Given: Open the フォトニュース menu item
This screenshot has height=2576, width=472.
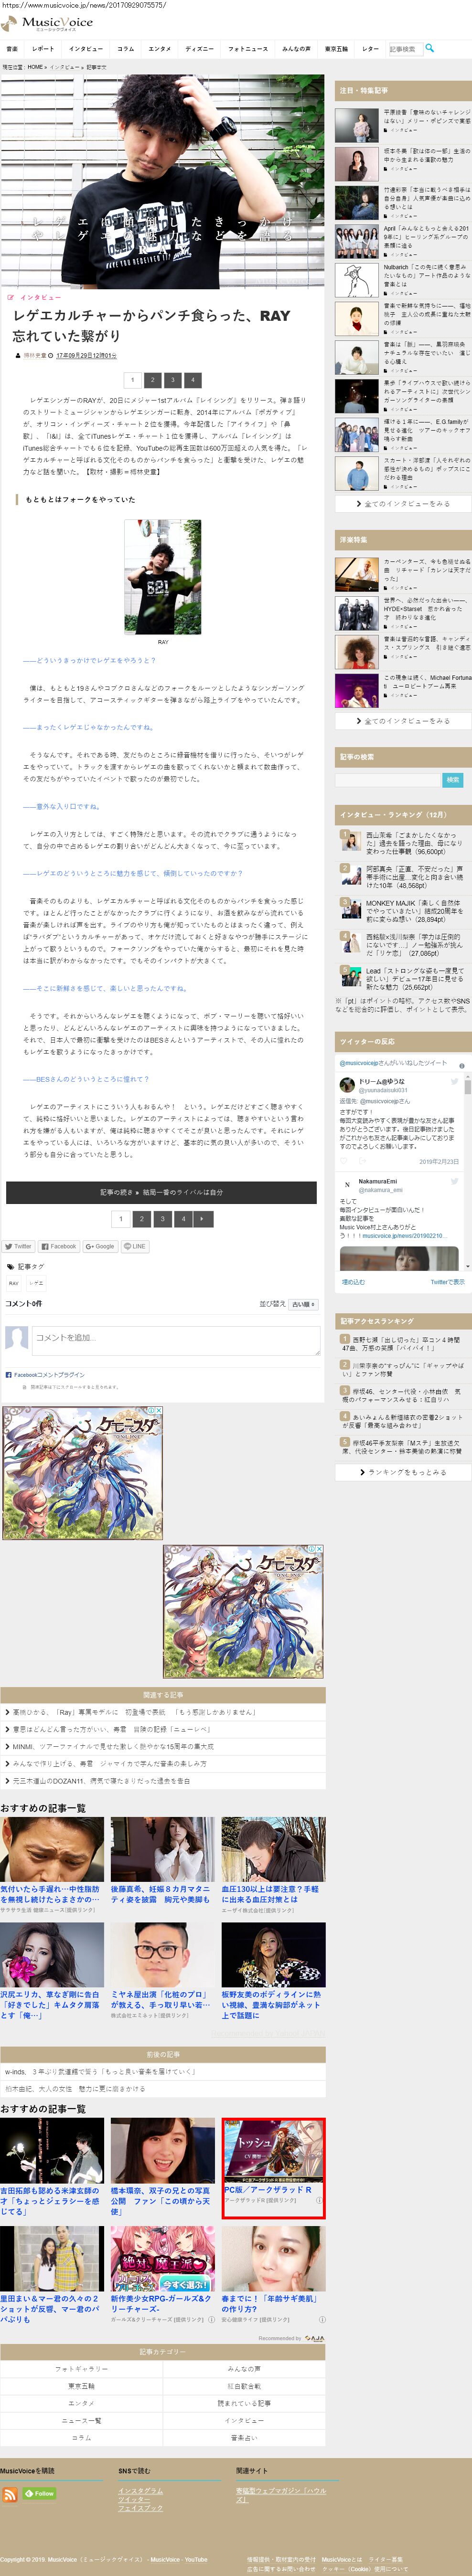Looking at the screenshot, I should pos(248,48).
